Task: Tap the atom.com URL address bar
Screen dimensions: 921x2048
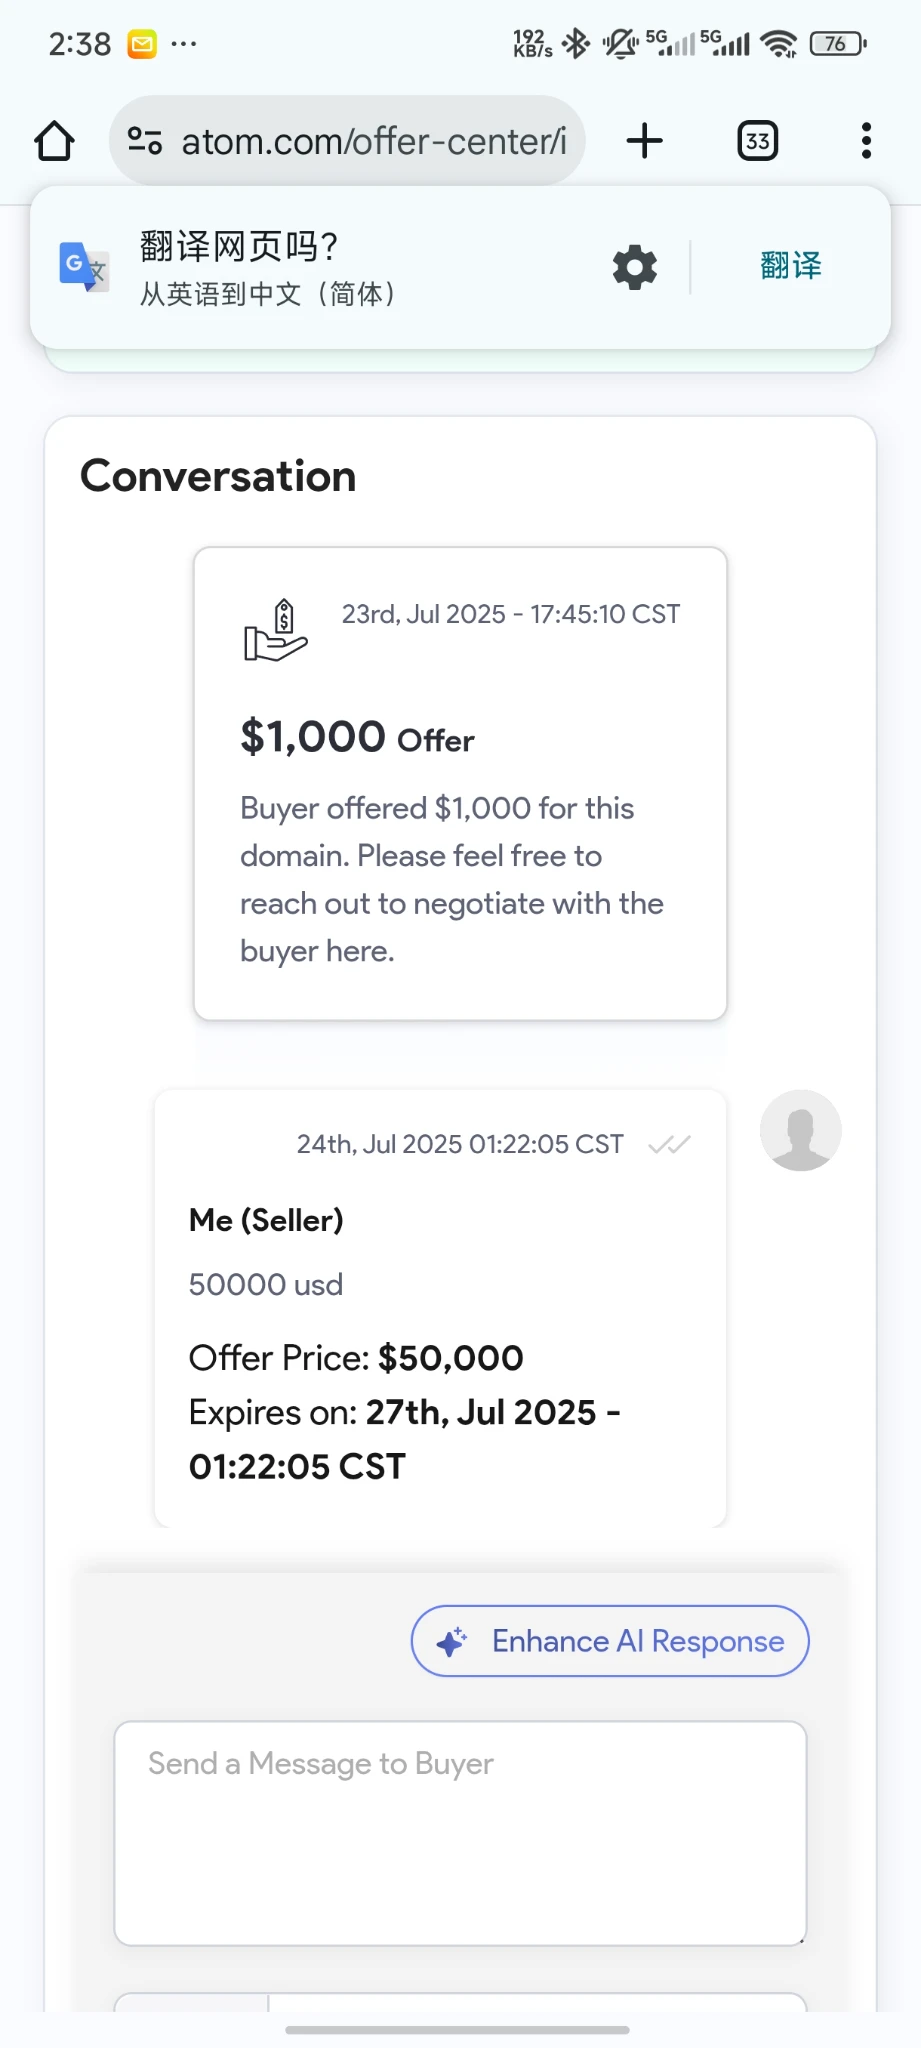Action: (373, 141)
